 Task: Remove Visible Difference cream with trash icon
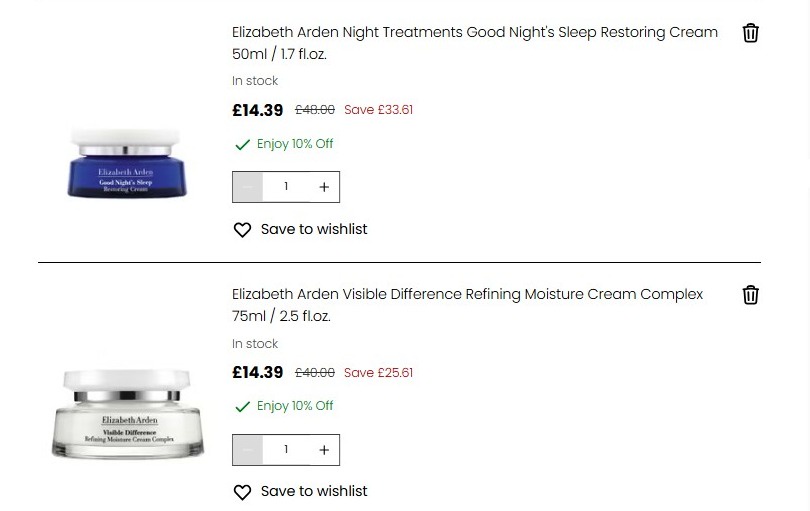[x=751, y=295]
